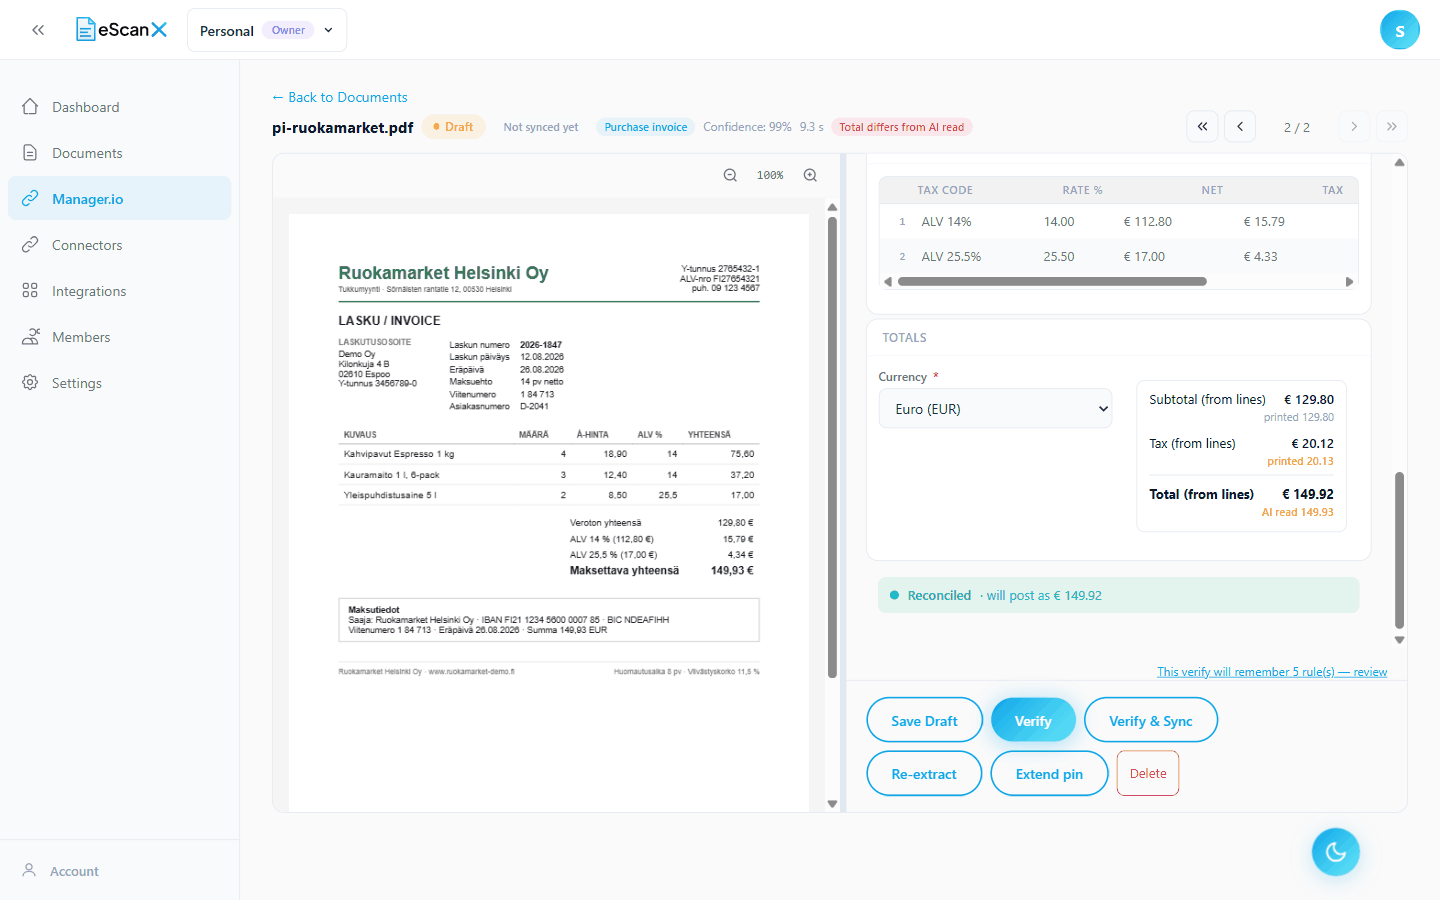Image resolution: width=1440 pixels, height=900 pixels.
Task: Open Integrations page
Action: coord(120,291)
